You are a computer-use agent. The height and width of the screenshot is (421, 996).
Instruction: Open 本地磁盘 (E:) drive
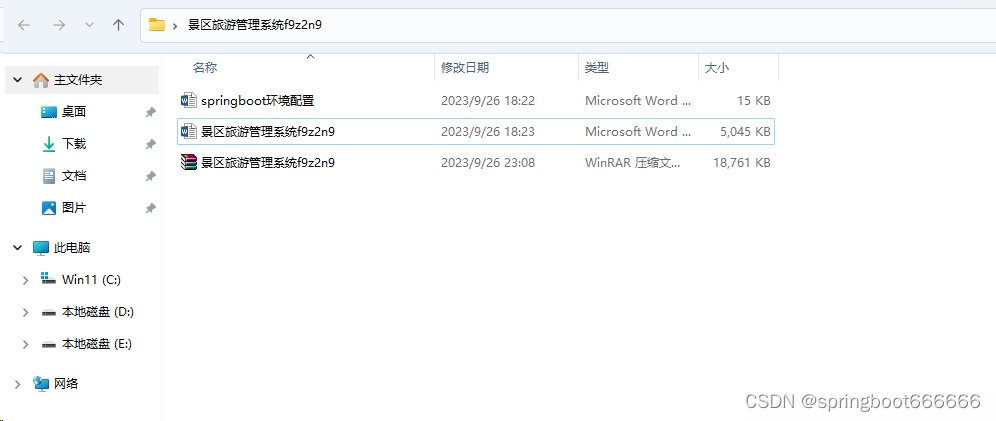tap(97, 344)
